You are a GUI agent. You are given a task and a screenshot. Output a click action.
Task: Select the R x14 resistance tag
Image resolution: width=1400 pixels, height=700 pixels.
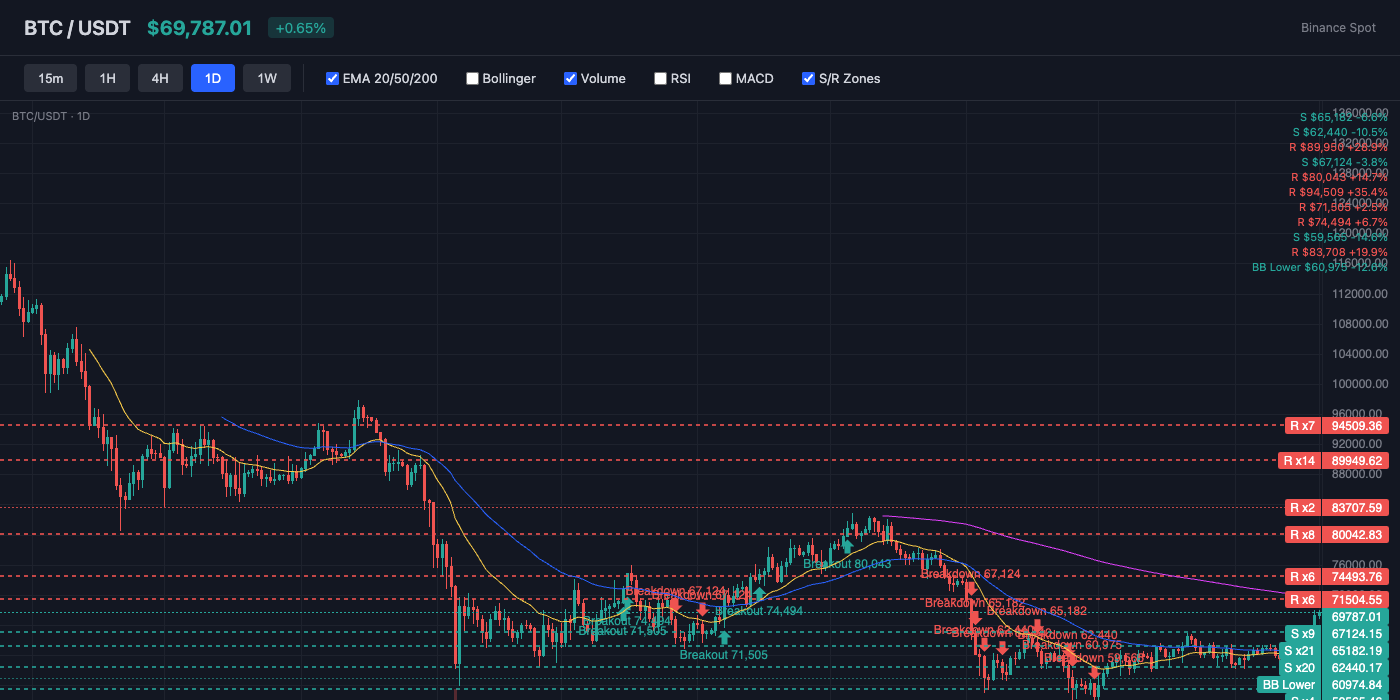tap(1299, 460)
